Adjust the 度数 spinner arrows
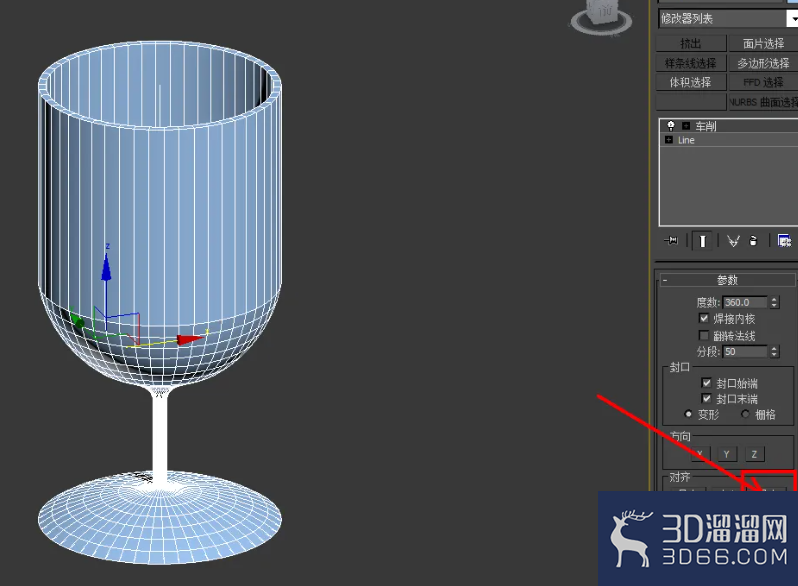 (774, 302)
